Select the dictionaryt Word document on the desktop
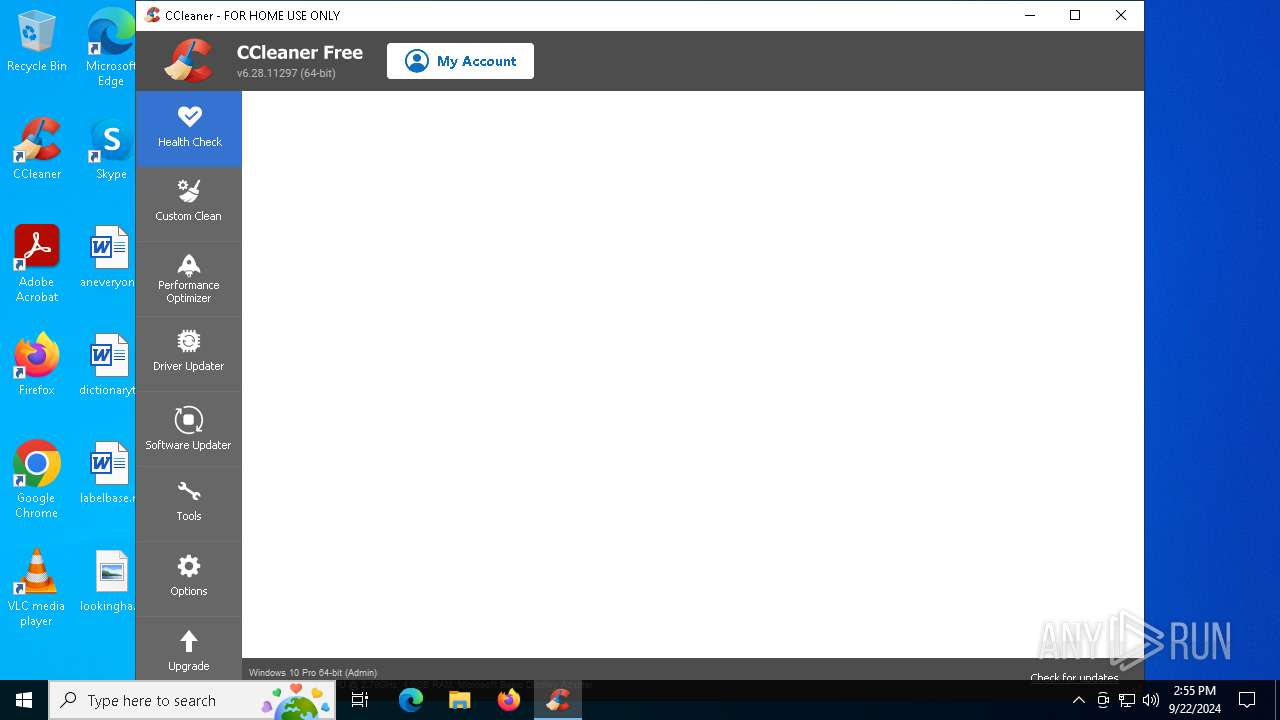1280x720 pixels. [x=109, y=365]
